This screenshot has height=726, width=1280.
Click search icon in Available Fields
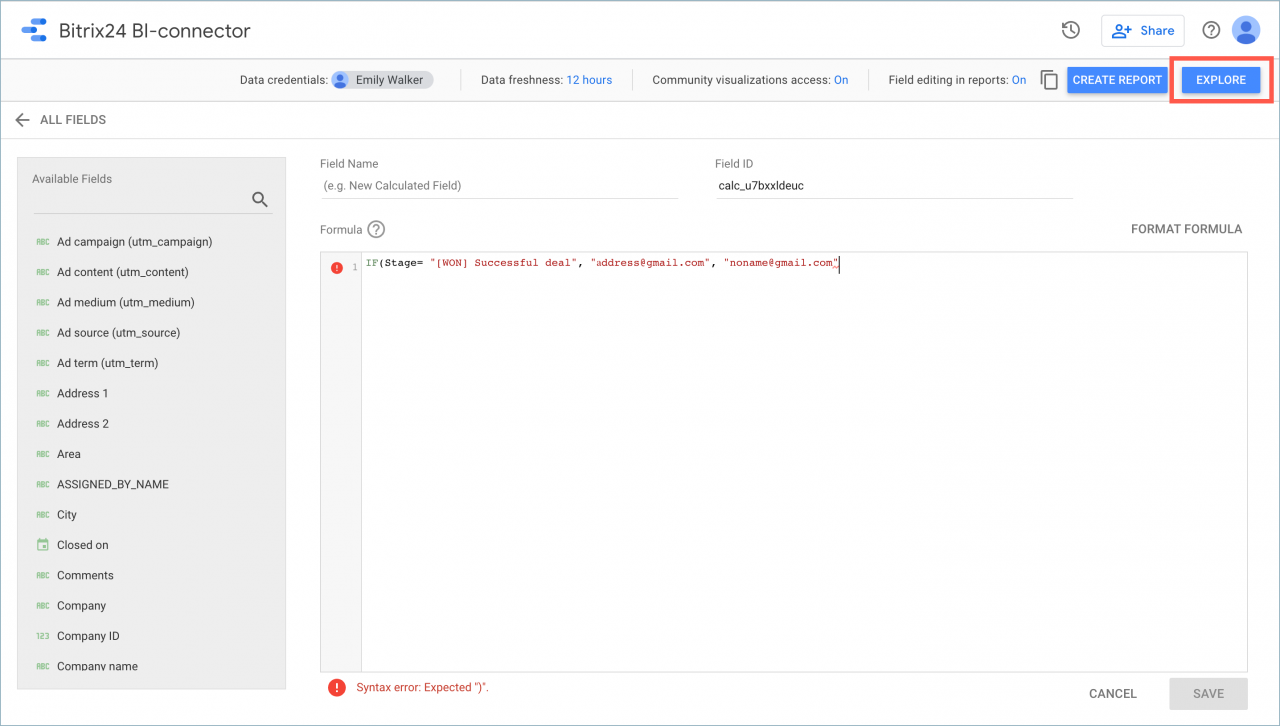click(260, 199)
